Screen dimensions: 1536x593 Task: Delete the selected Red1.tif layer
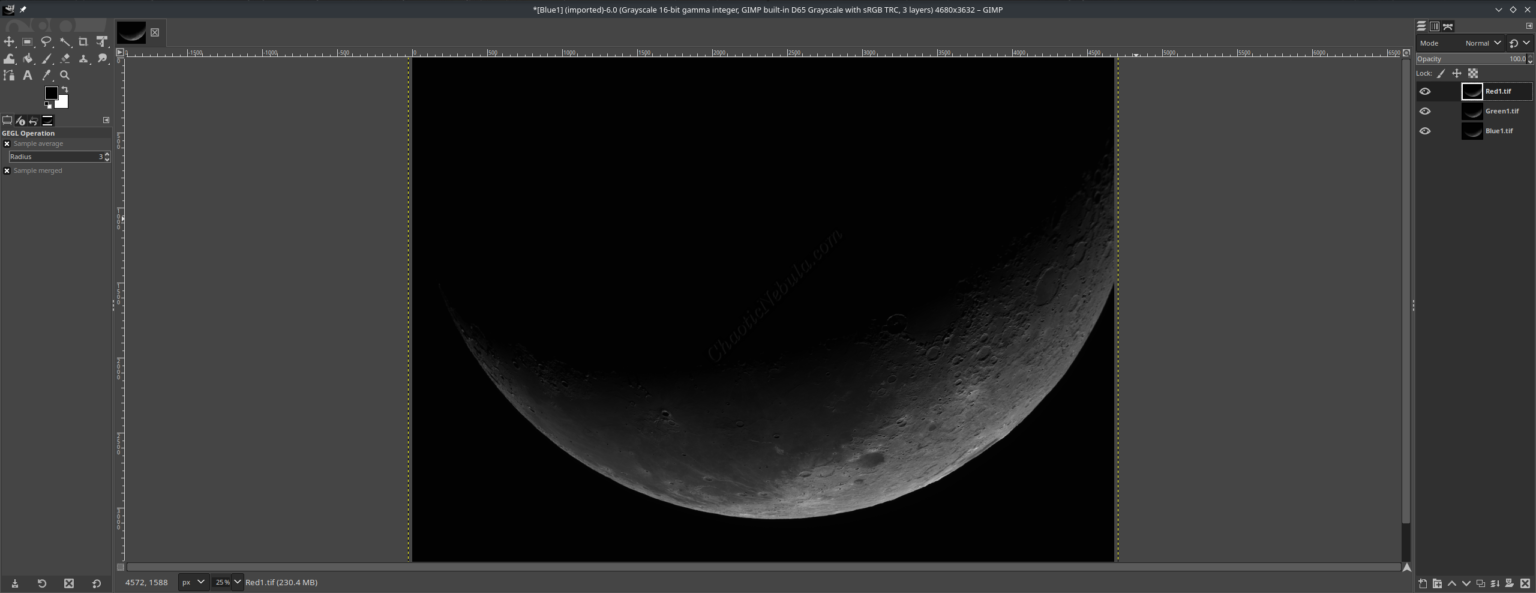(1526, 583)
